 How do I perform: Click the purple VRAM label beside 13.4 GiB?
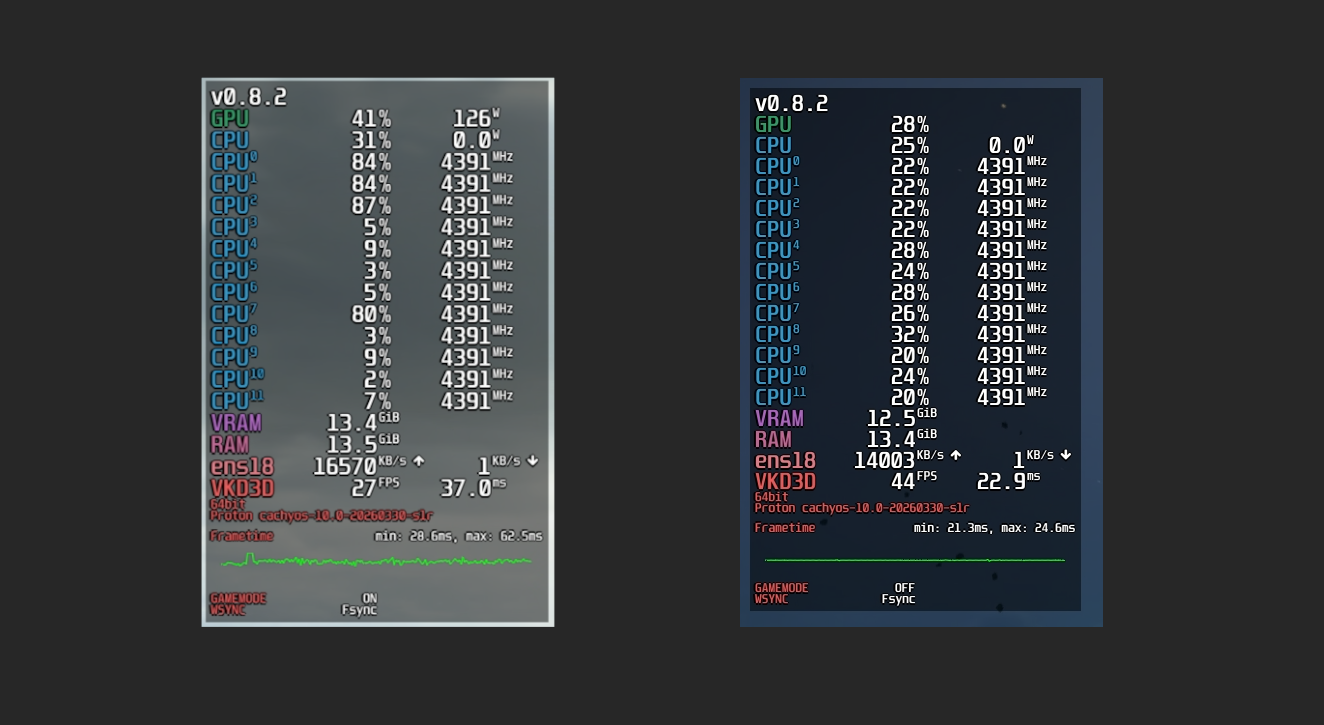coord(236,422)
